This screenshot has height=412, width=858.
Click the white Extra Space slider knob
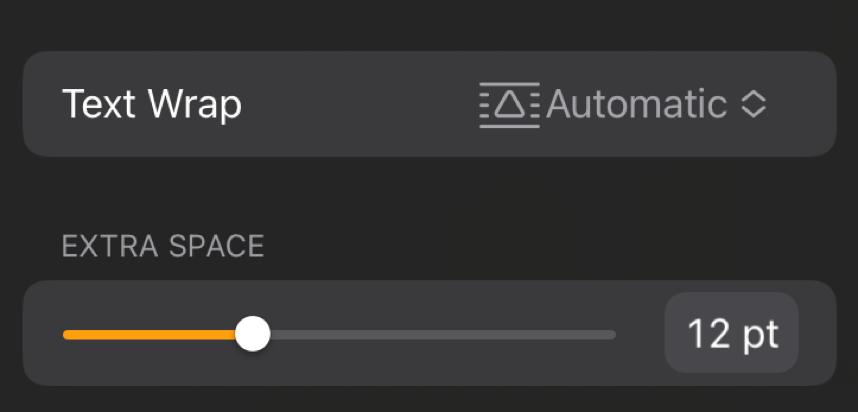coord(253,334)
